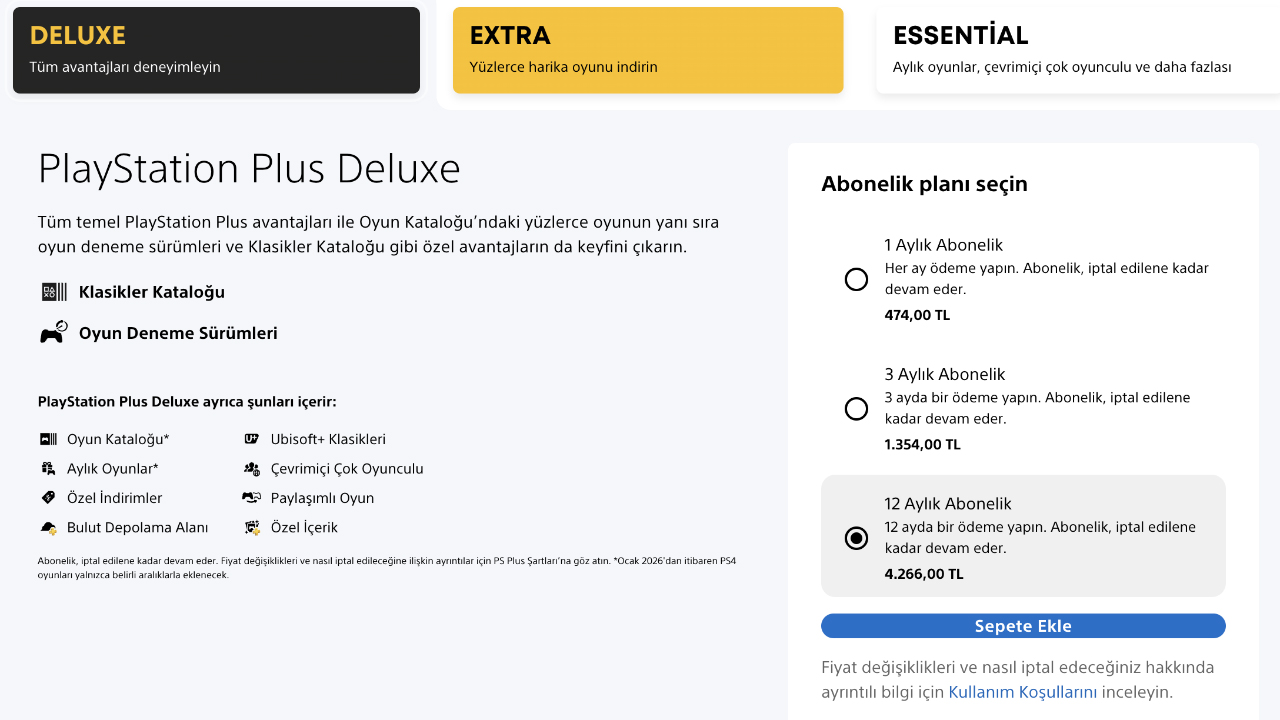Switch to the DELUXE plan tab
This screenshot has width=1280, height=720.
[216, 50]
